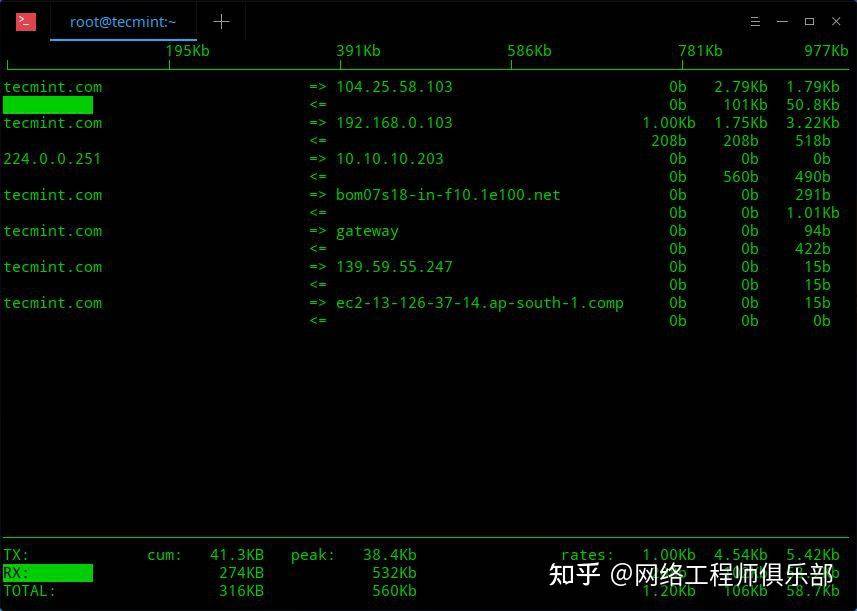The image size is (857, 611).
Task: Click the 101Kb rate value
Action: tap(746, 105)
